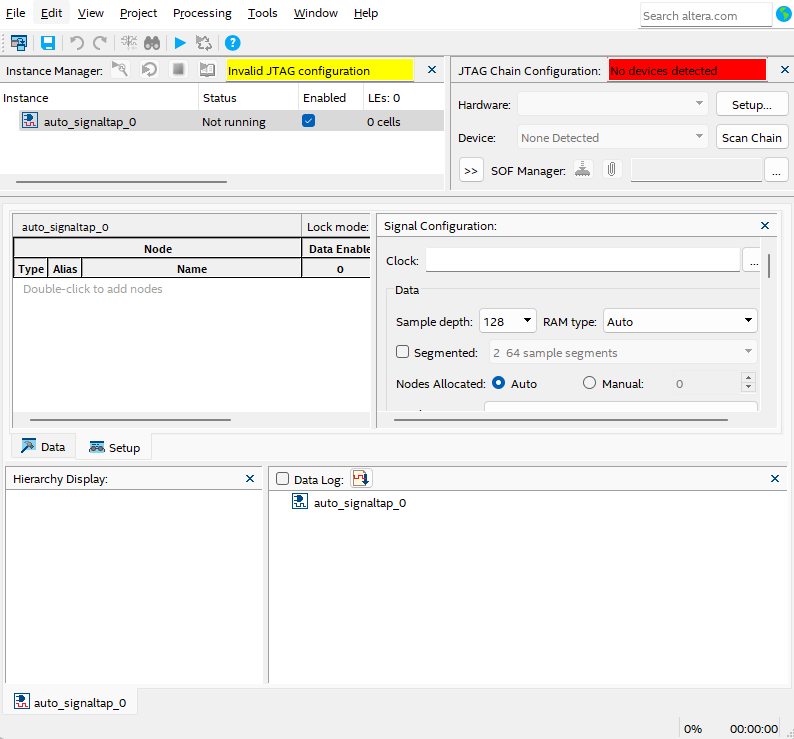Close the Data Log panel
794x739 pixels.
[774, 479]
